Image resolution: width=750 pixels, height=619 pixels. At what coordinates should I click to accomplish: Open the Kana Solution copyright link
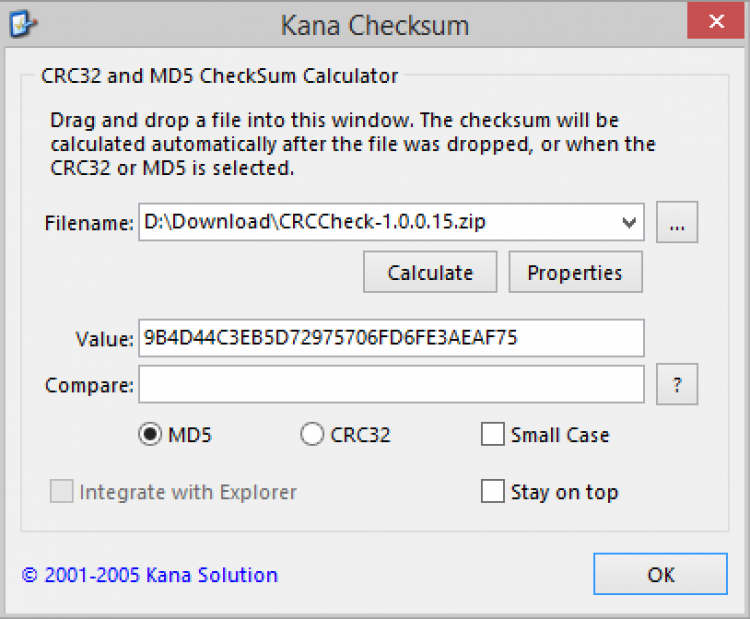[150, 575]
